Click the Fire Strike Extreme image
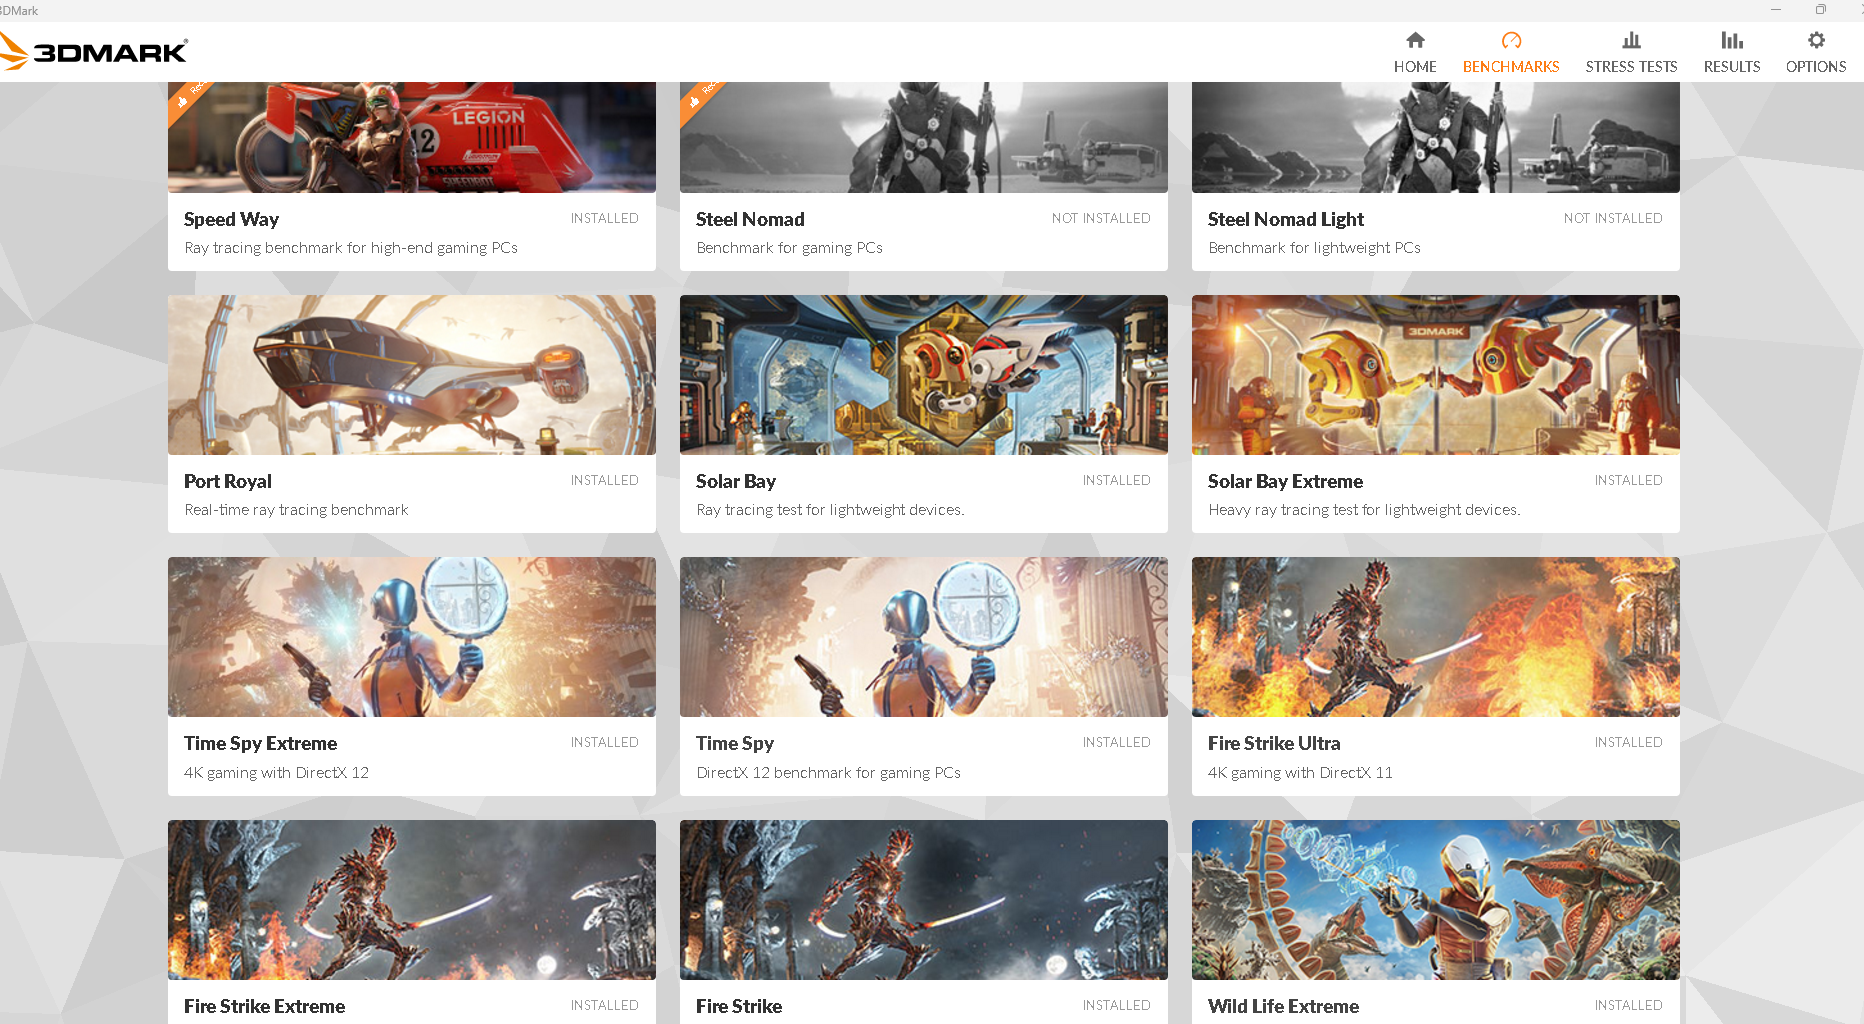Image resolution: width=1864 pixels, height=1024 pixels. point(412,900)
